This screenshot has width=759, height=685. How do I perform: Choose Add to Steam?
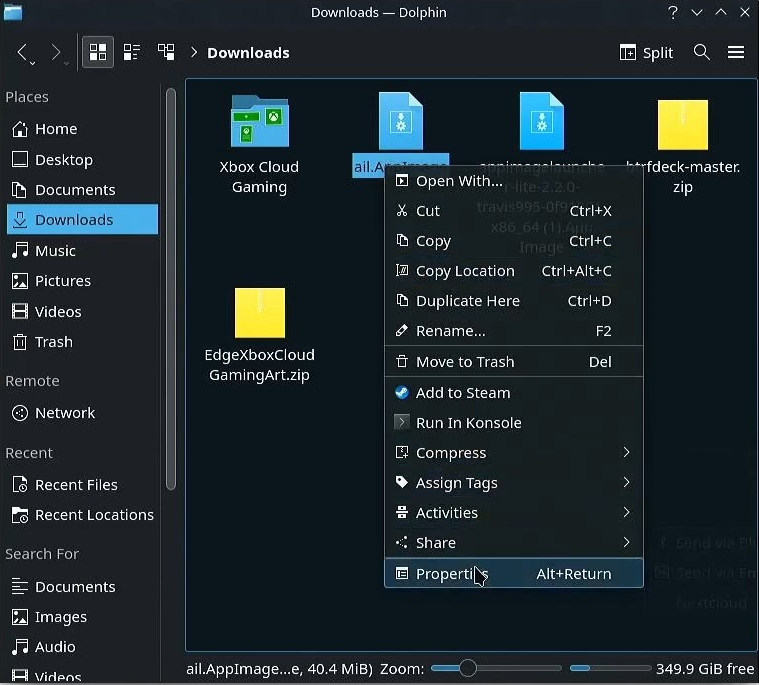coord(514,393)
